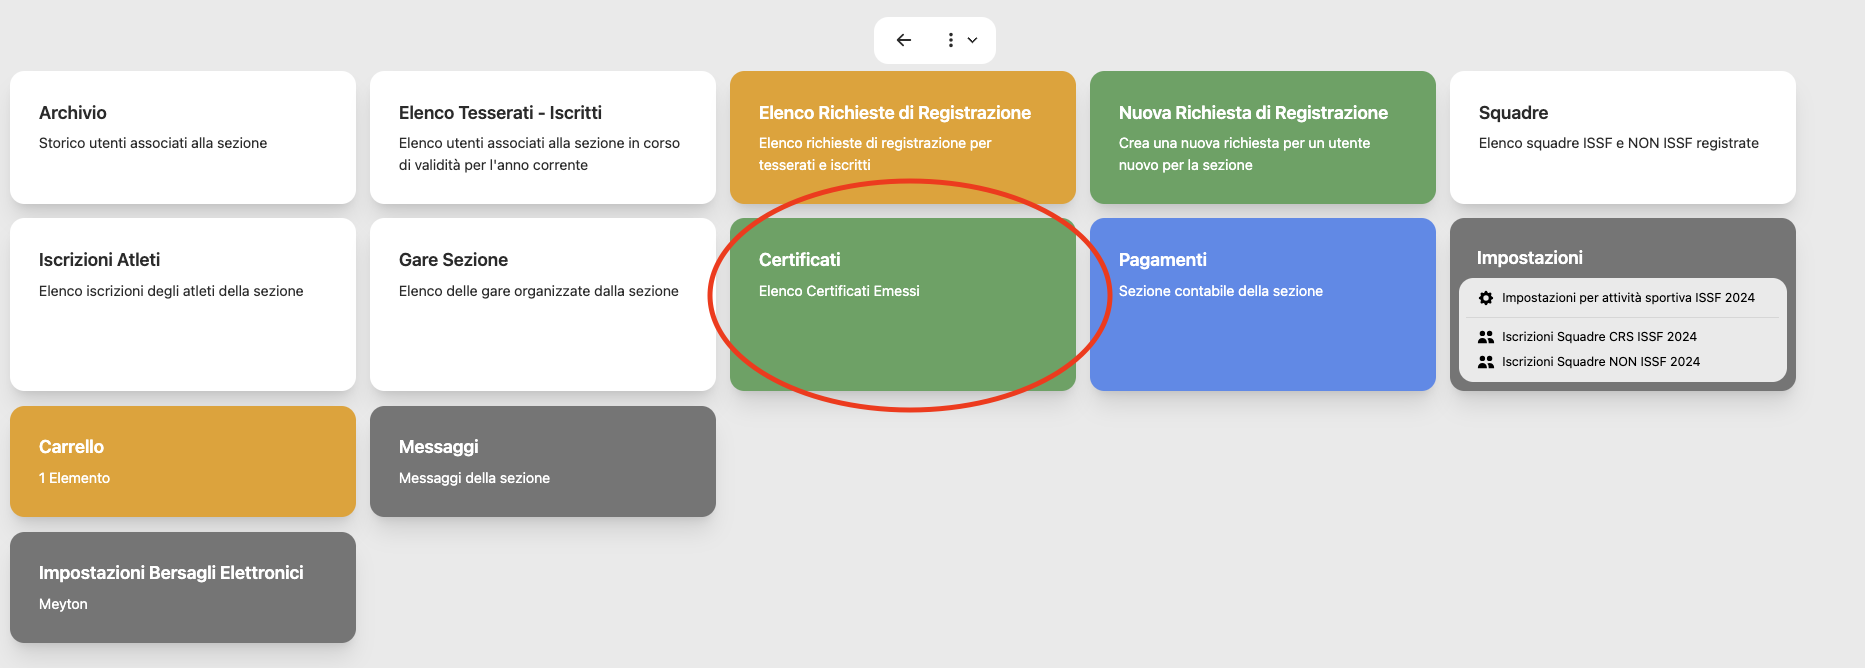Click the Impostazioni card title

click(1529, 258)
